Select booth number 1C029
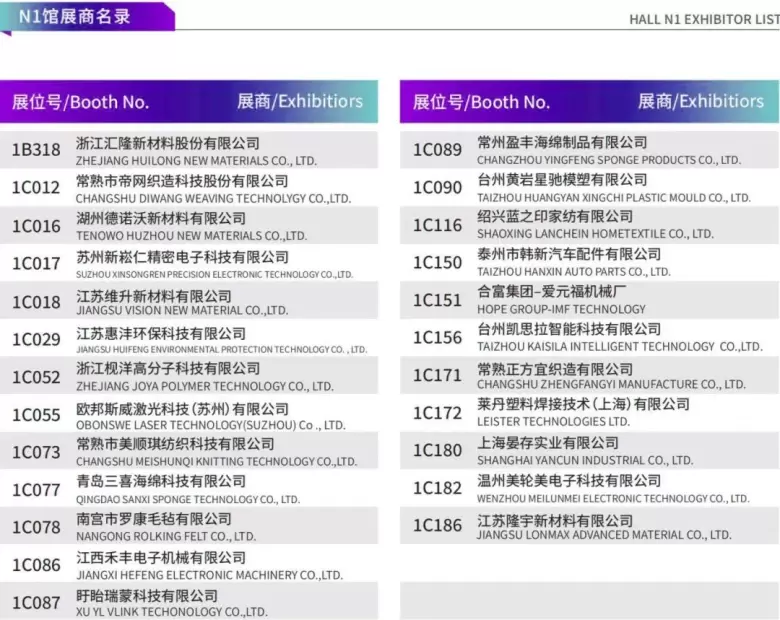Viewport: 780px width, 620px height. pos(36,339)
